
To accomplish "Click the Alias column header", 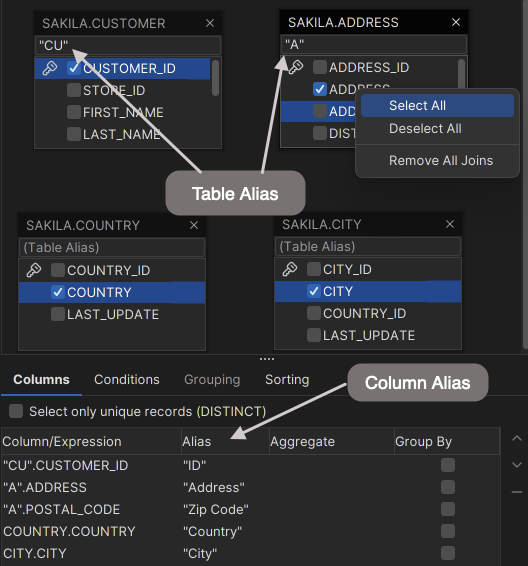I will pos(226,441).
